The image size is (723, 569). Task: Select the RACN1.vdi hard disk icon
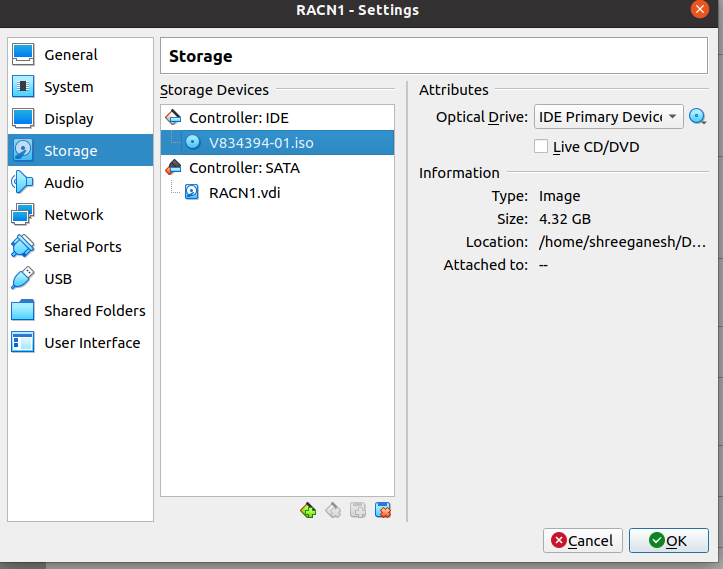pos(192,192)
